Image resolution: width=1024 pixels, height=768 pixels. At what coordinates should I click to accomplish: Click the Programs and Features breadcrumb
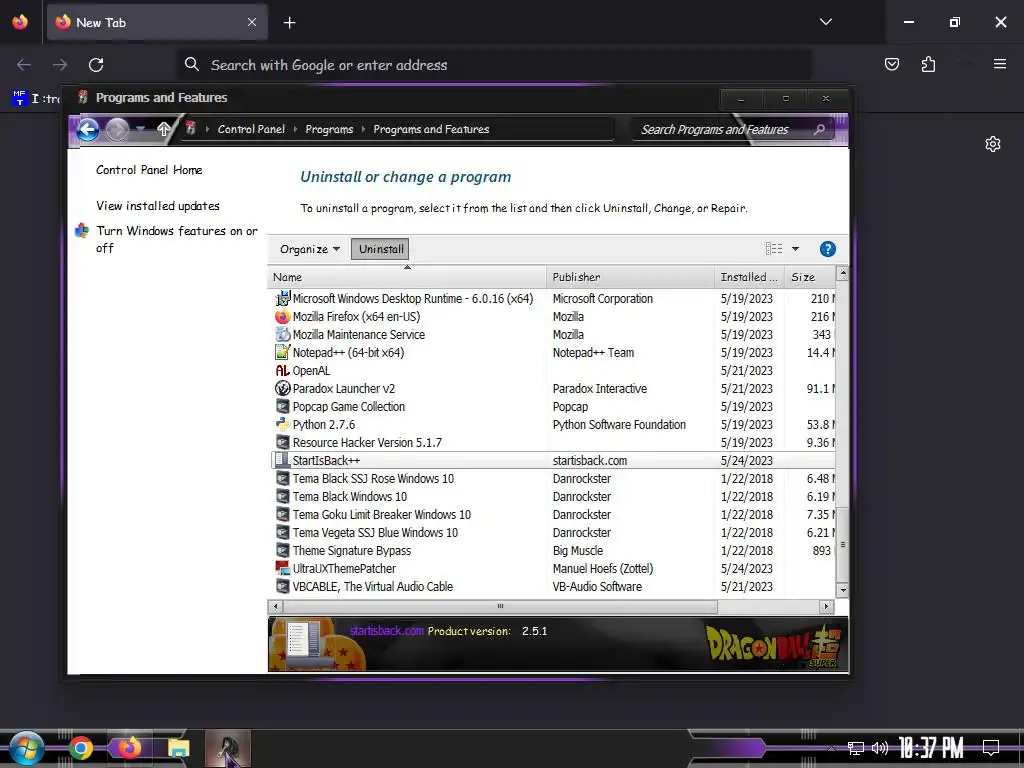tap(431, 129)
